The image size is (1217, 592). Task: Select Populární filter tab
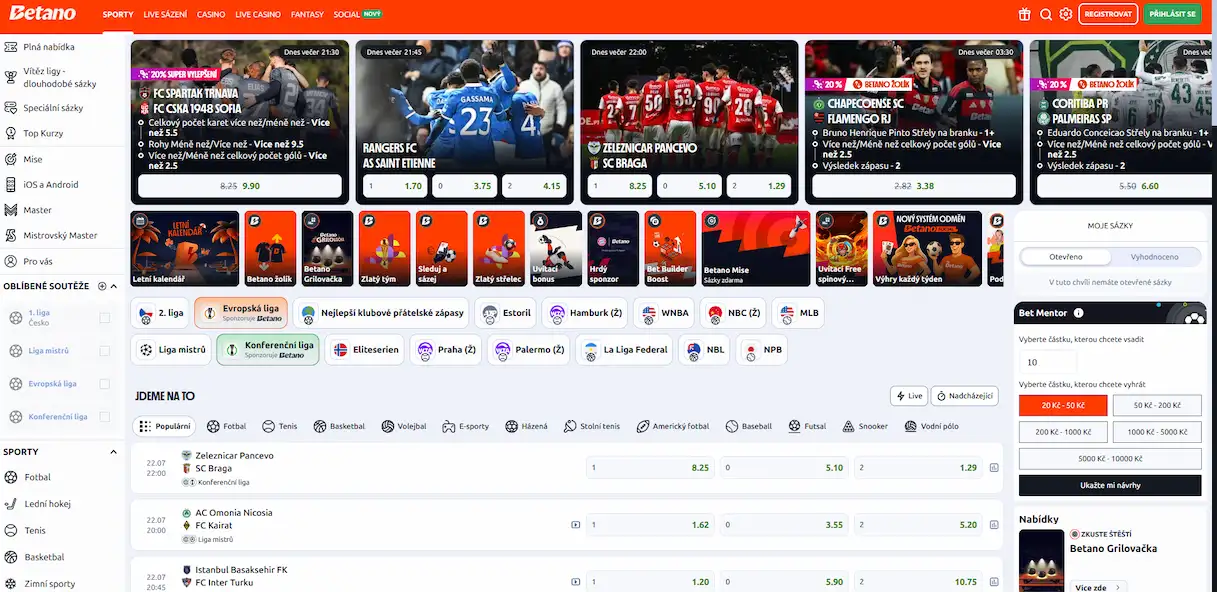164,426
